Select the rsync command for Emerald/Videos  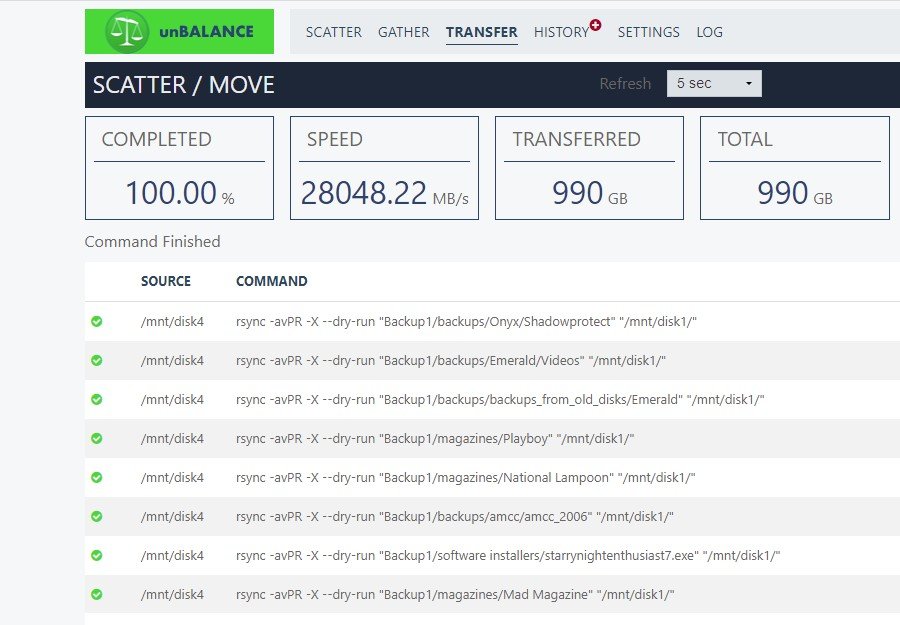(451, 360)
